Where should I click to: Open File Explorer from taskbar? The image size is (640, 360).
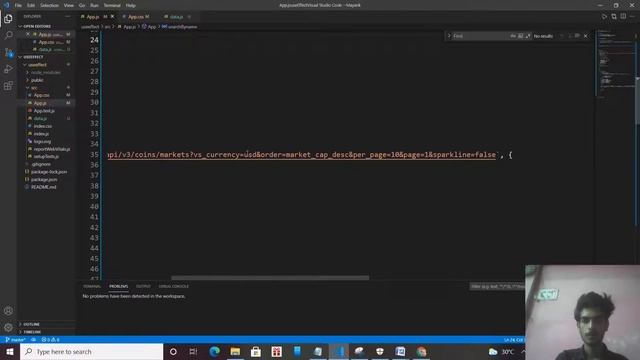235,351
